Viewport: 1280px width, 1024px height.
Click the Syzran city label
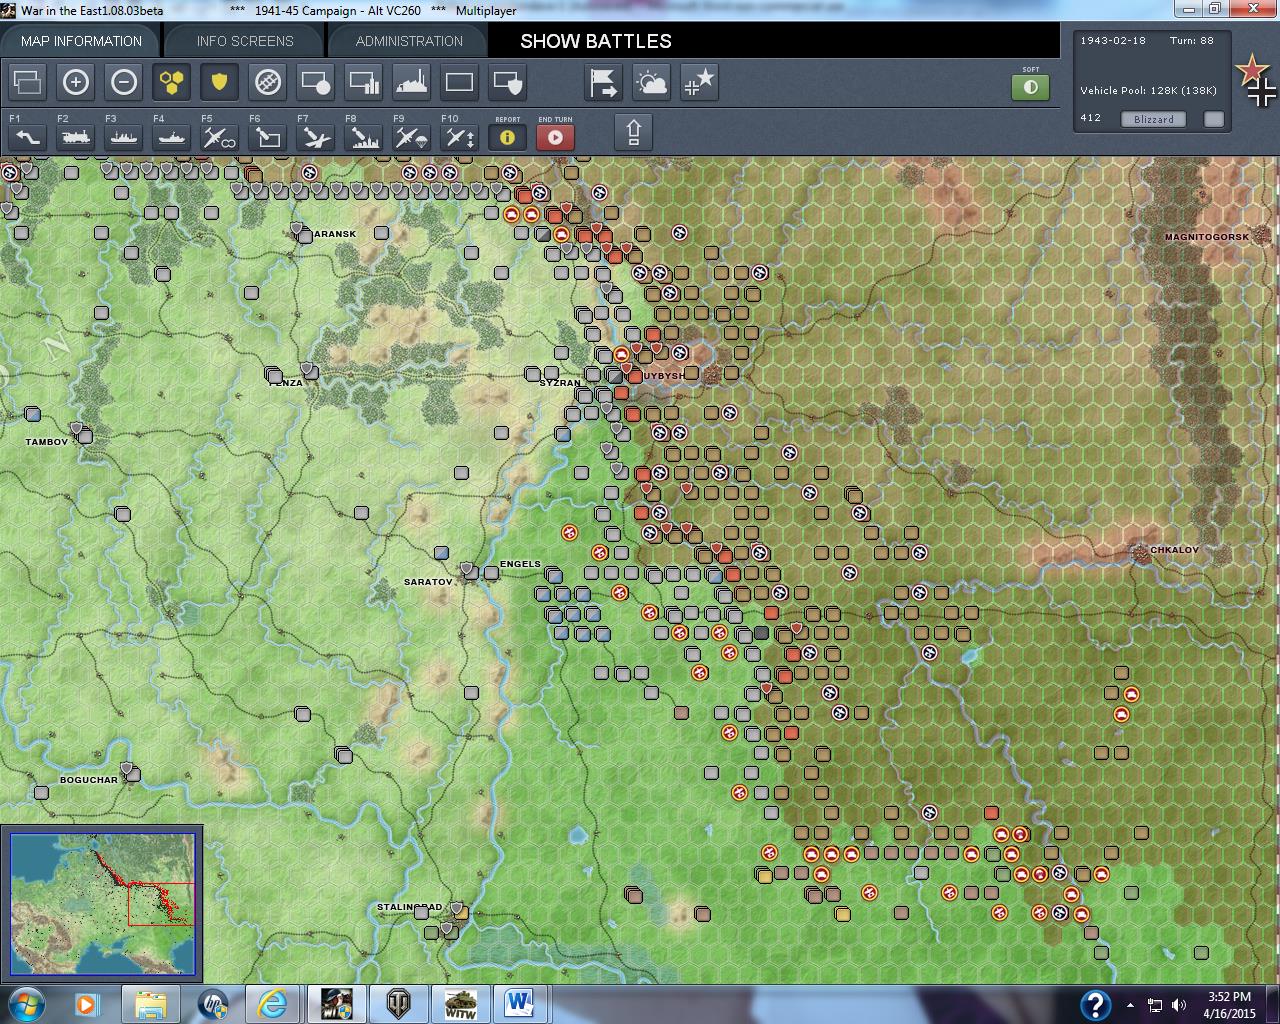click(560, 383)
